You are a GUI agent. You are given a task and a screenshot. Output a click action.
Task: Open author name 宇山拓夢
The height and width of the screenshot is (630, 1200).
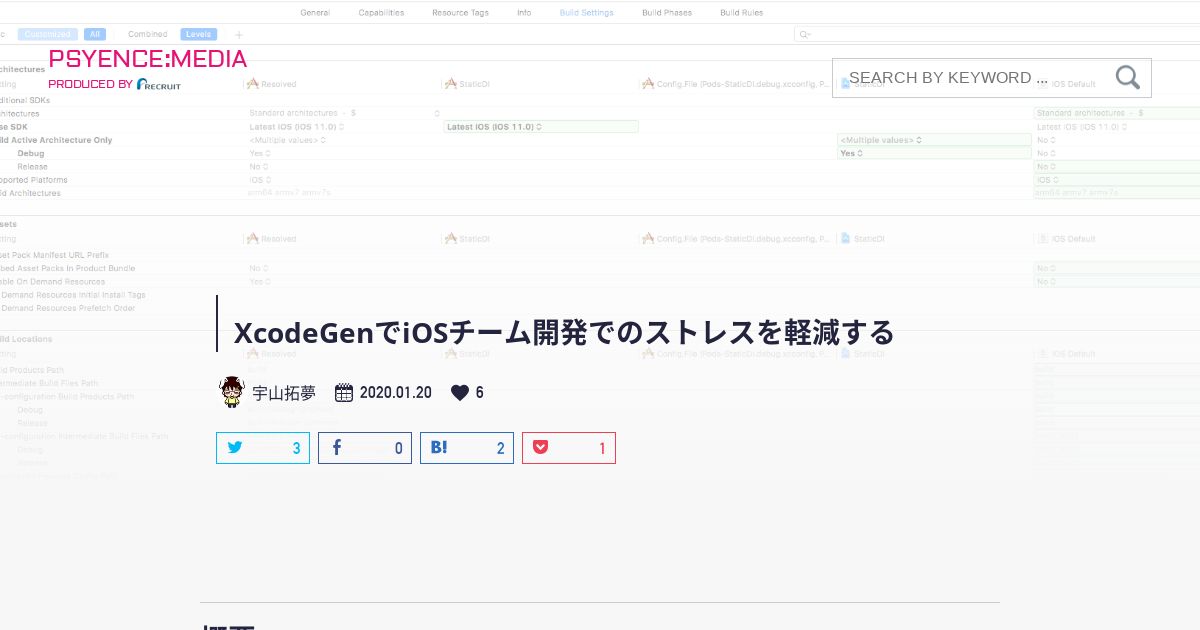tap(284, 393)
